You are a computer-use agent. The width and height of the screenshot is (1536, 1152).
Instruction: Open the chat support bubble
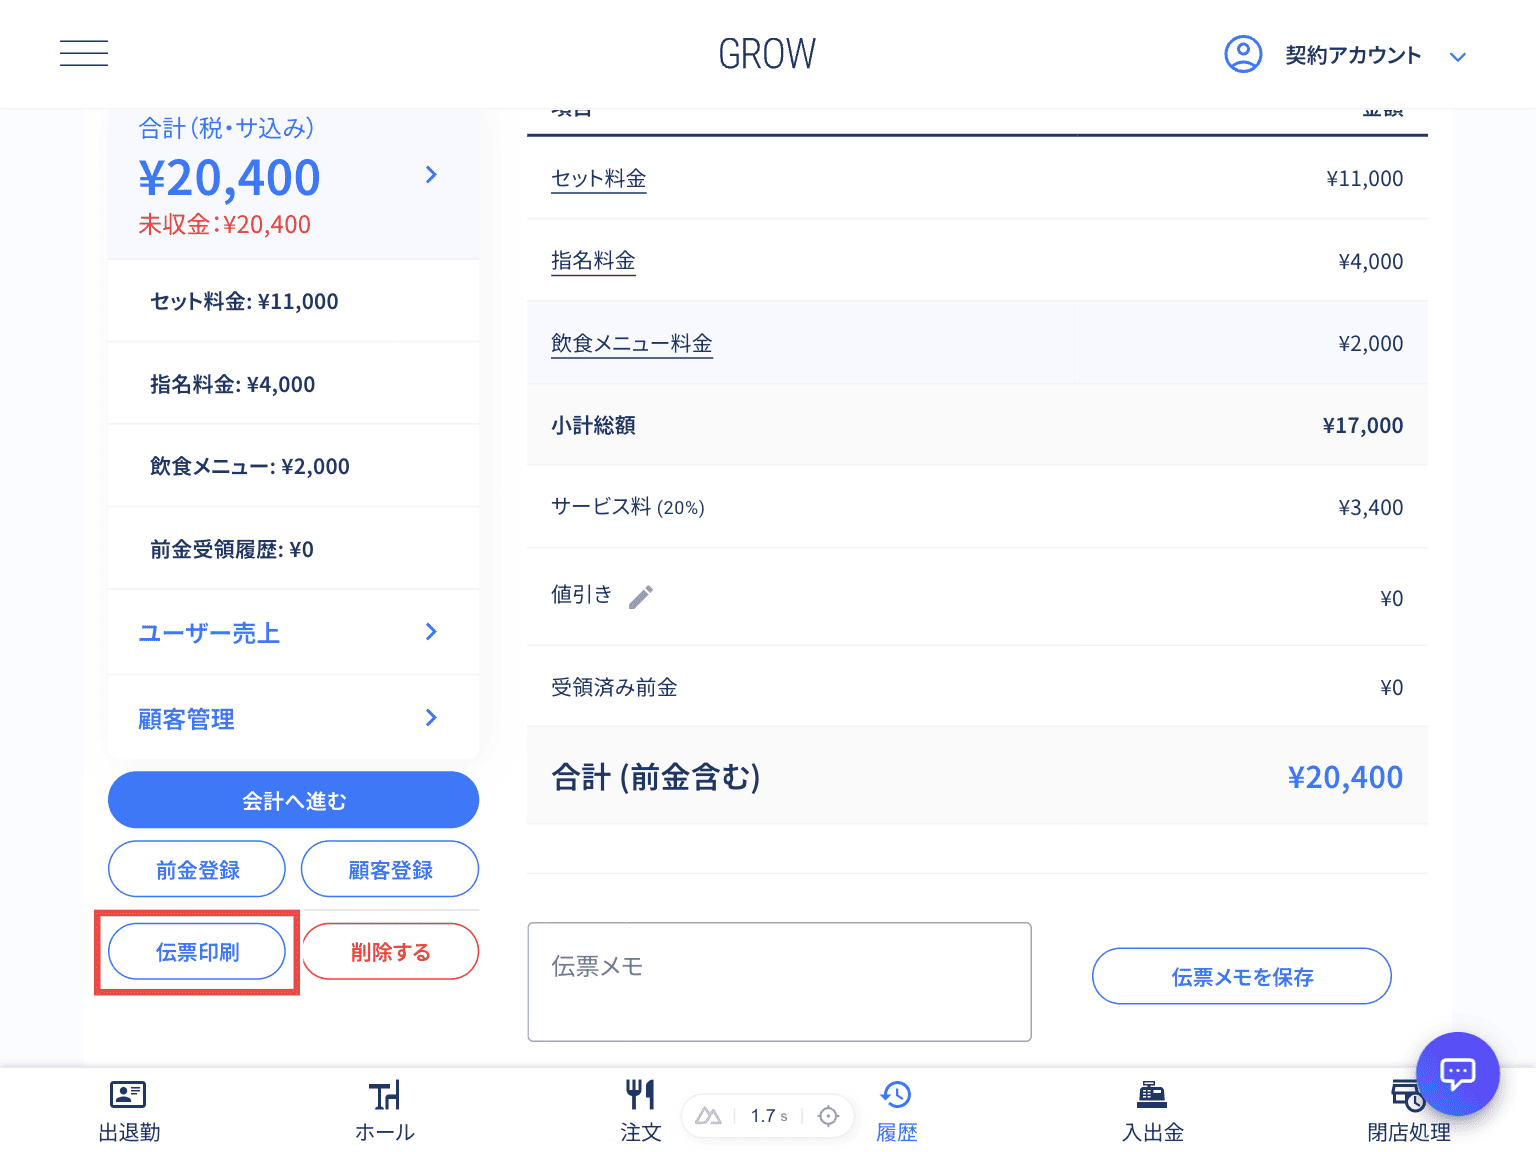(1457, 1073)
